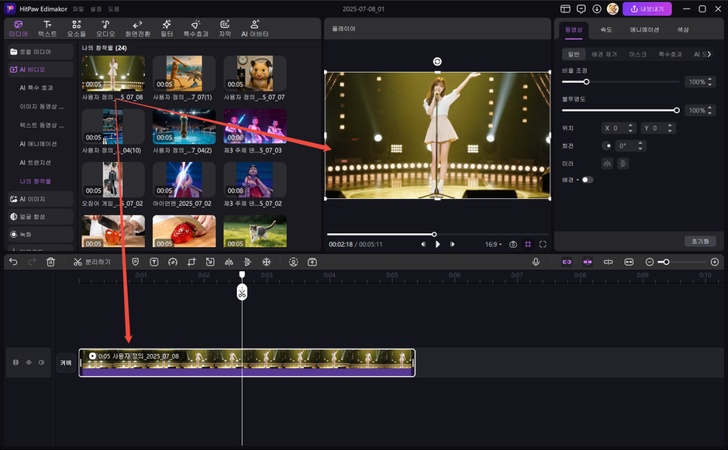Image resolution: width=728 pixels, height=450 pixels.
Task: Click the timeline zoom slider handle
Action: [666, 262]
